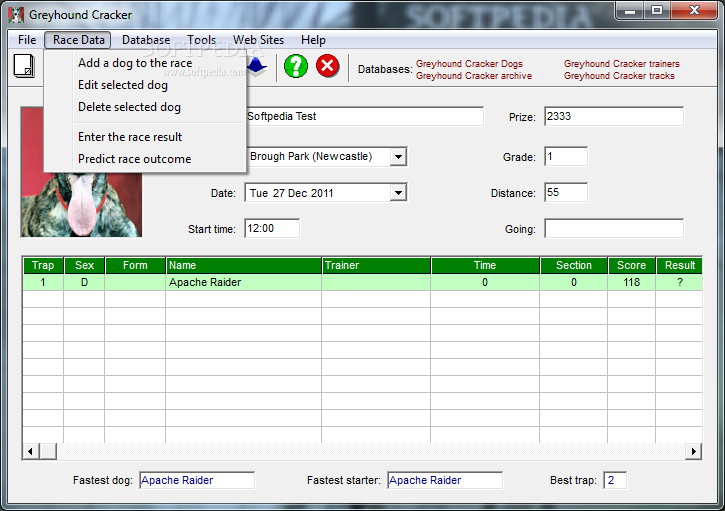Screen dimensions: 725x511
Task: Click the Distance field showing 55
Action: point(566,192)
